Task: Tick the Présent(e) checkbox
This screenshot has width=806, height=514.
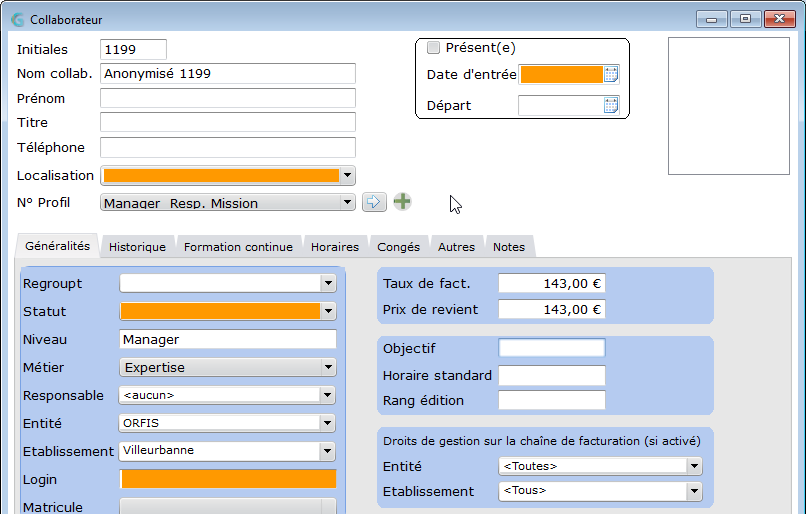Action: pyautogui.click(x=433, y=48)
